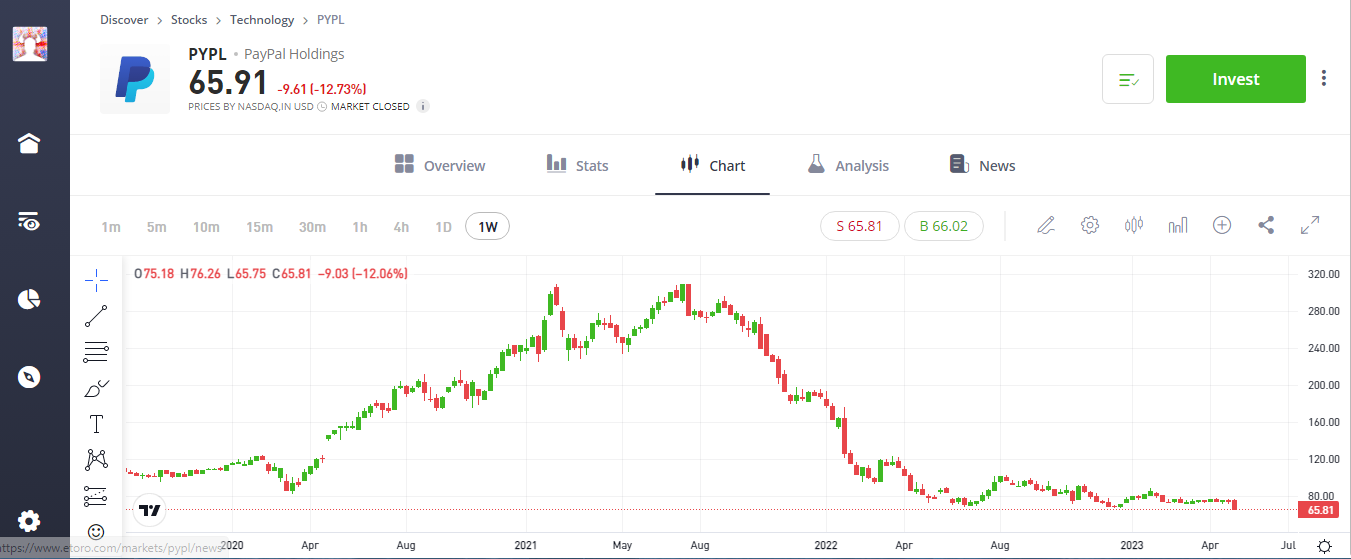Add PYPL to watchlist button
1351x559 pixels.
(x=1128, y=79)
